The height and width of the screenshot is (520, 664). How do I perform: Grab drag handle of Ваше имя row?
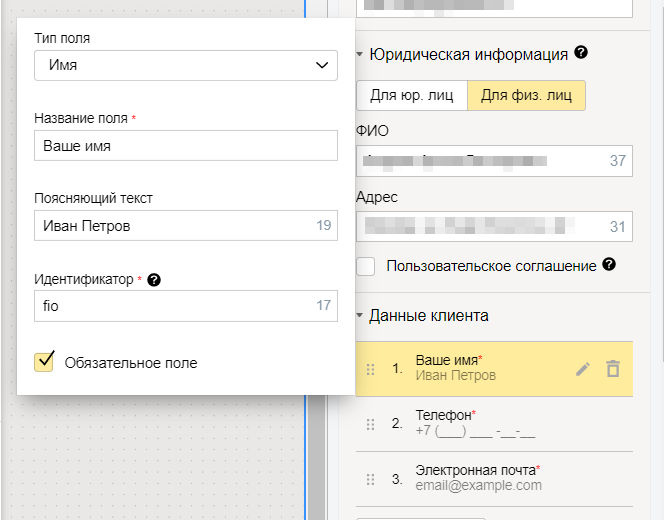coord(370,369)
